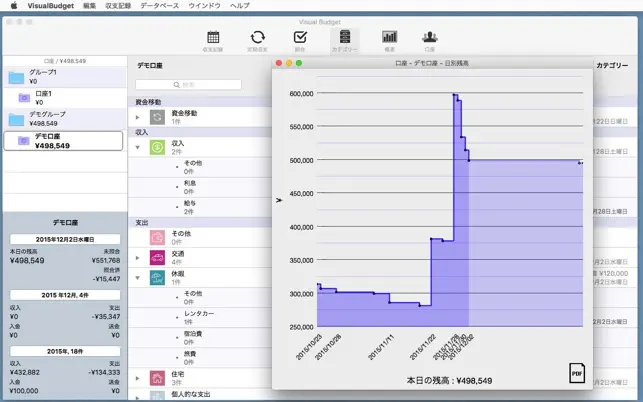Open the overview bar chart icon
The image size is (643, 402).
(389, 37)
